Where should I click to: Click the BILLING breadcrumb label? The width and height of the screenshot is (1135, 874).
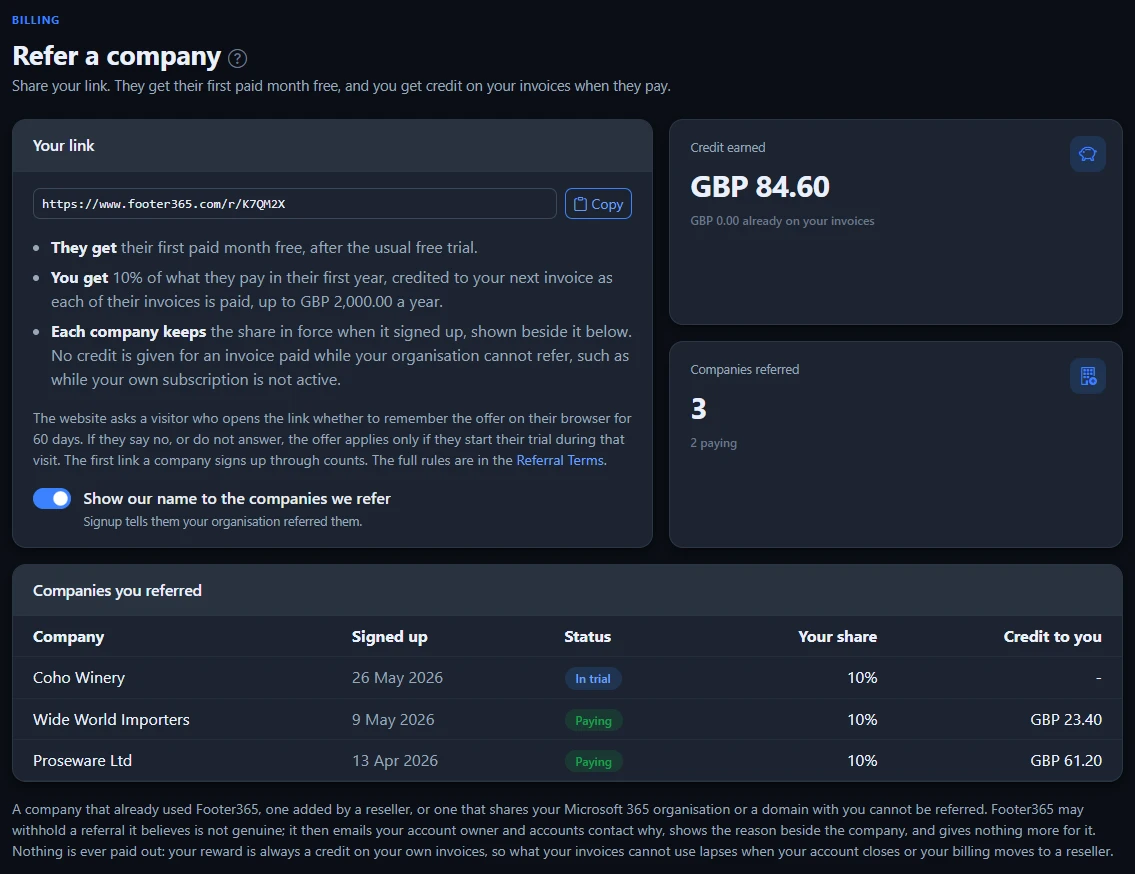[x=35, y=20]
